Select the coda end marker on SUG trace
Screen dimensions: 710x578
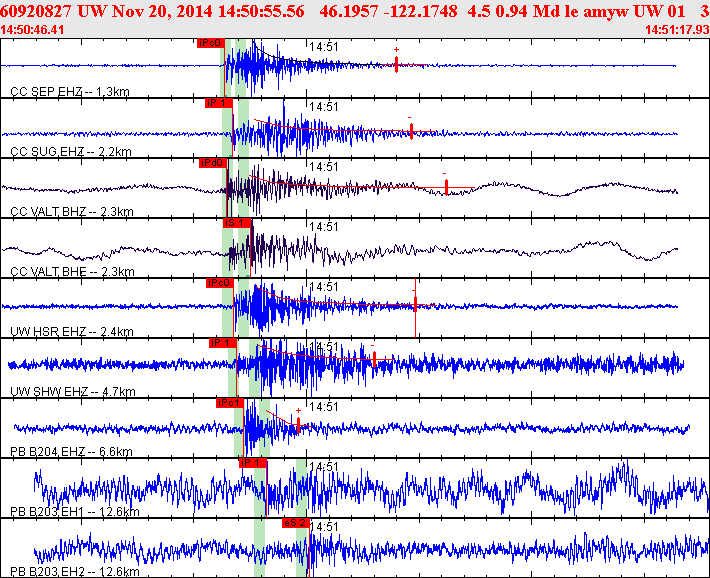coord(411,131)
